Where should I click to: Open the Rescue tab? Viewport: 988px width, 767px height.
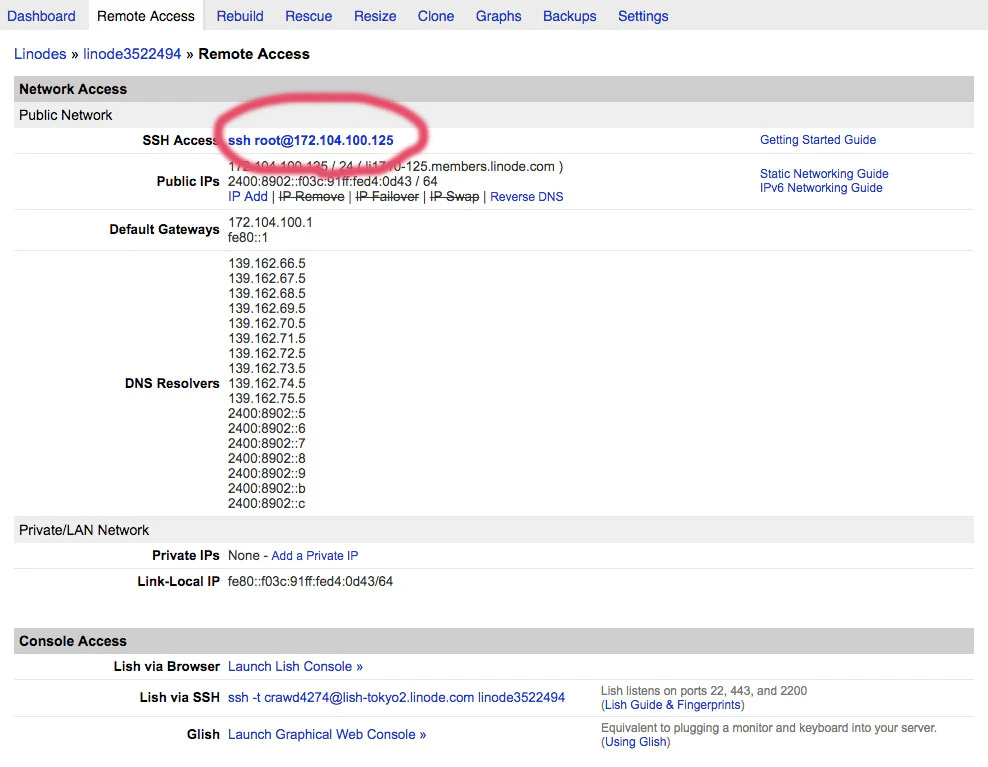pos(308,16)
